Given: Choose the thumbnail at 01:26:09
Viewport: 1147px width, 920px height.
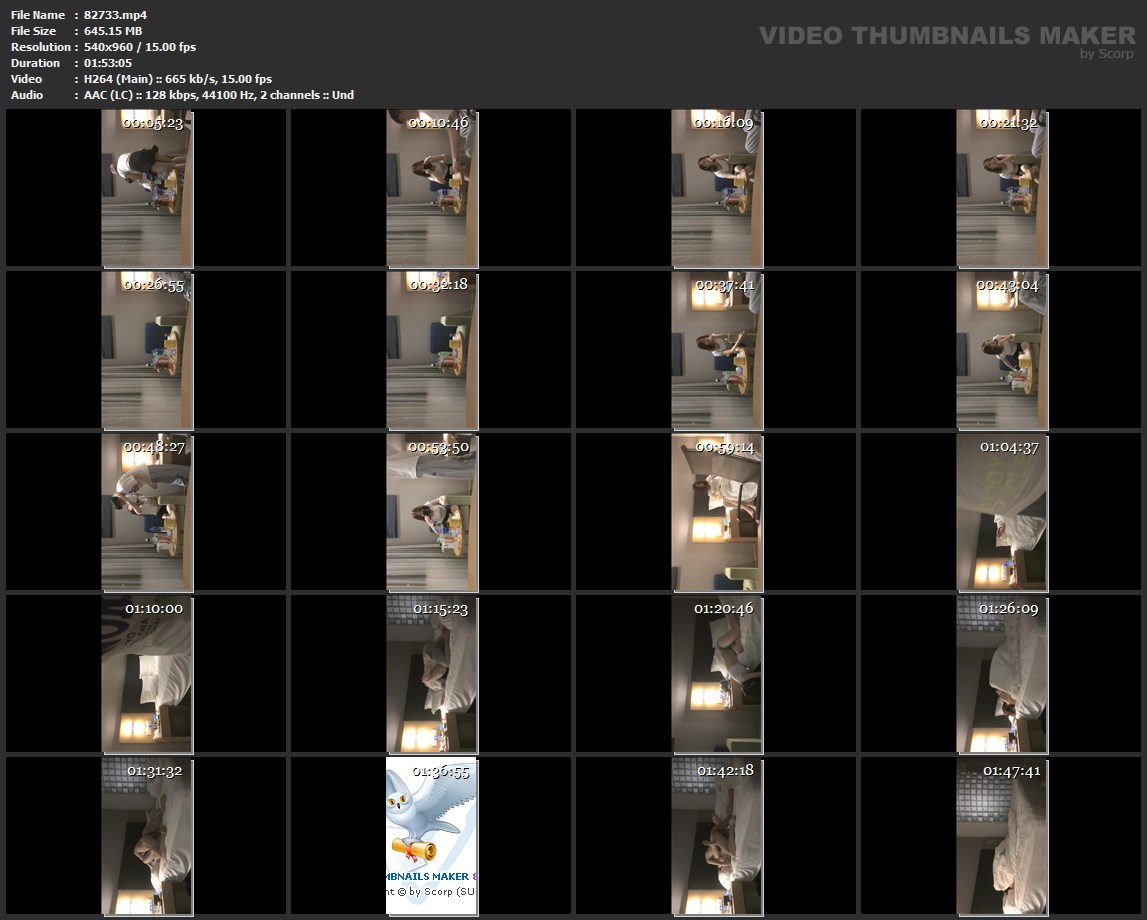Looking at the screenshot, I should click(x=1001, y=674).
